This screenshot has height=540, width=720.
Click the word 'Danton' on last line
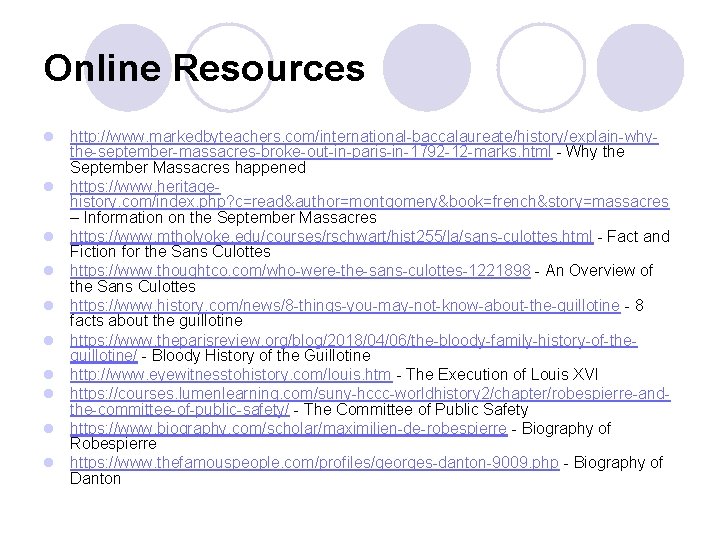96,478
